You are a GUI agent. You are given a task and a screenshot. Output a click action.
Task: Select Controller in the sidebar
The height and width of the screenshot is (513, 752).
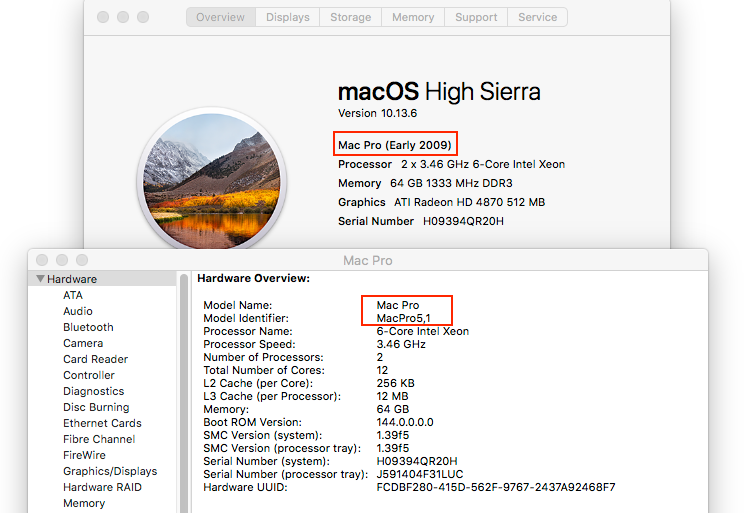(x=89, y=375)
